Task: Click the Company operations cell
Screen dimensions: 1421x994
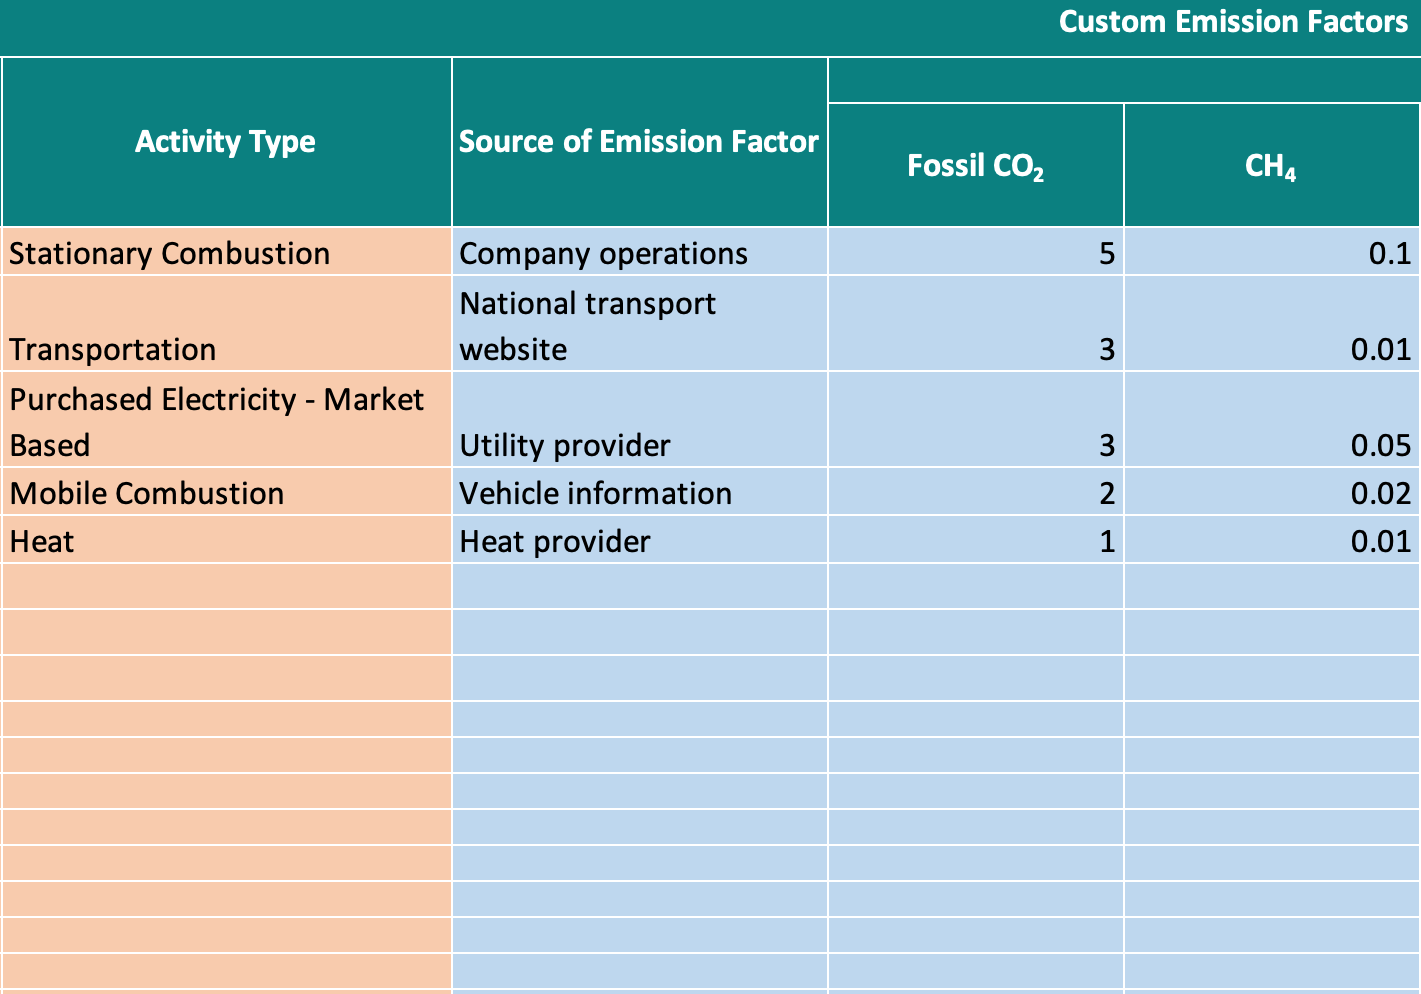Action: [x=602, y=253]
